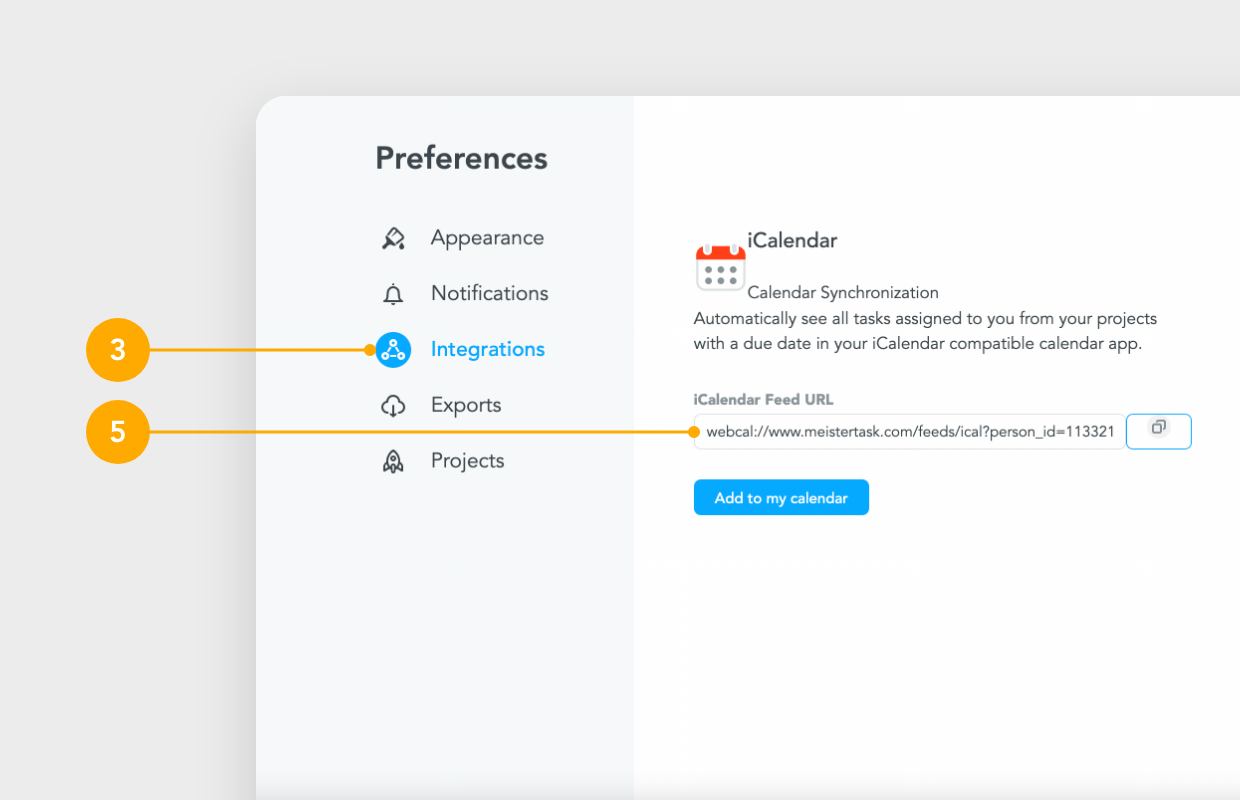This screenshot has height=800, width=1240.
Task: Click the blue Integrations nodes icon
Action: 393,350
